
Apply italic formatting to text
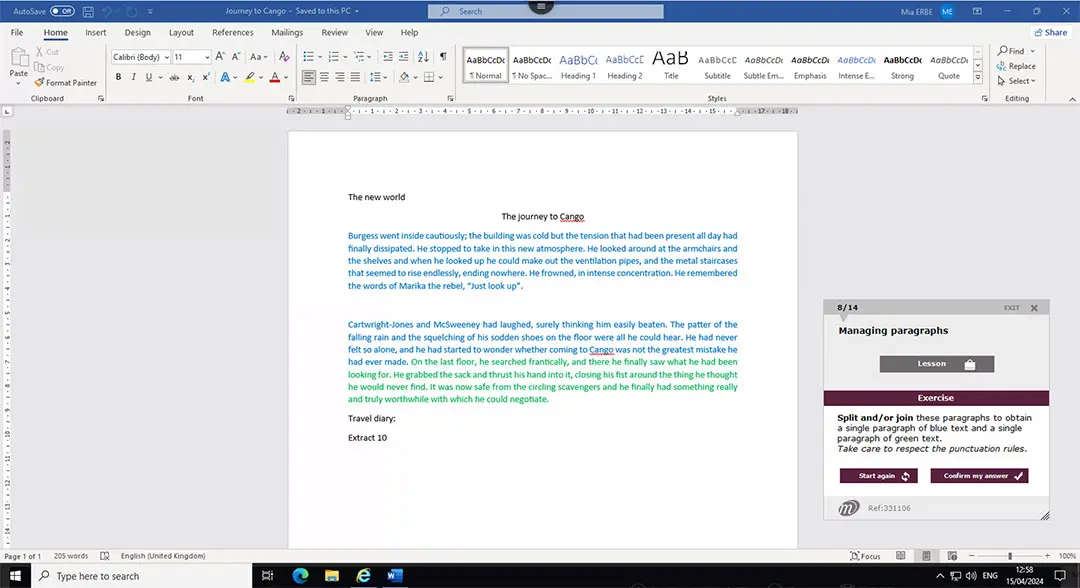click(x=133, y=77)
